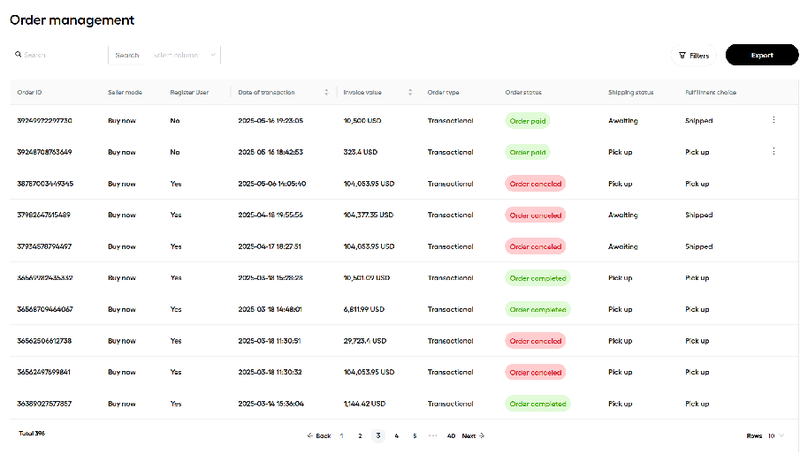Viewport: 800px width, 454px height.
Task: Click the search magnifier icon
Action: (x=18, y=54)
